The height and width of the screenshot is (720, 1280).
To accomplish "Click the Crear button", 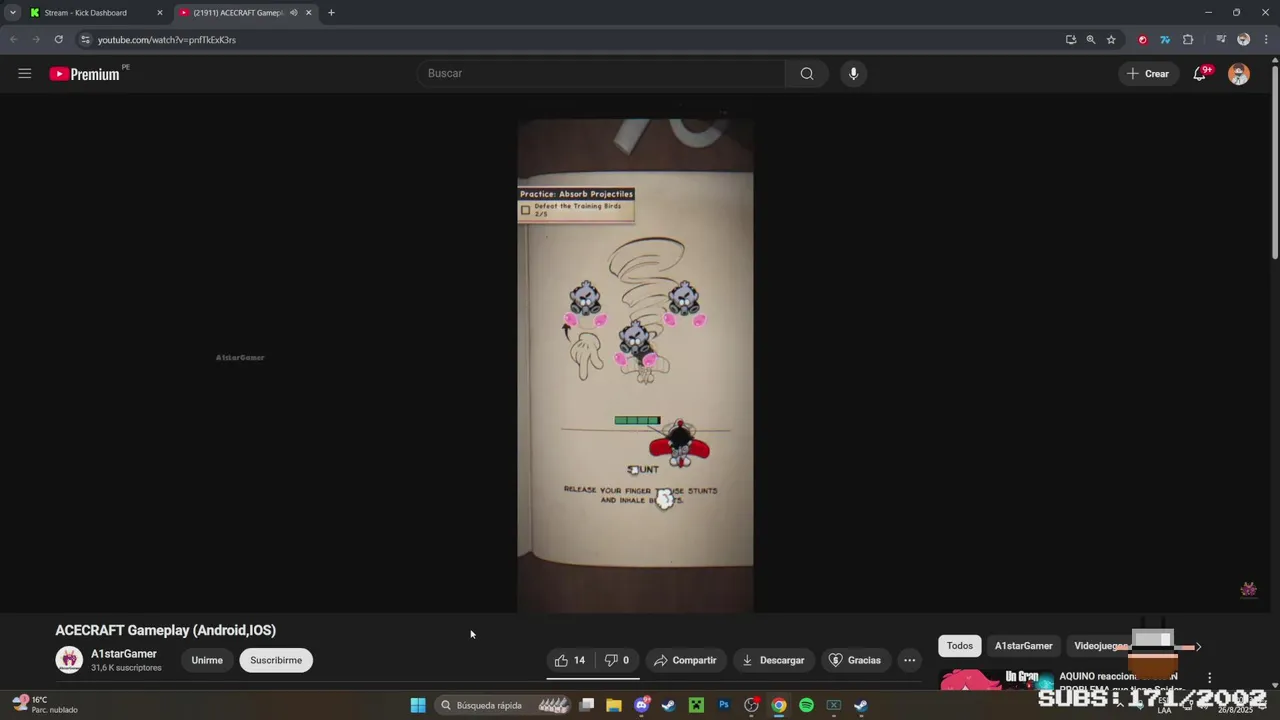I will (x=1147, y=73).
